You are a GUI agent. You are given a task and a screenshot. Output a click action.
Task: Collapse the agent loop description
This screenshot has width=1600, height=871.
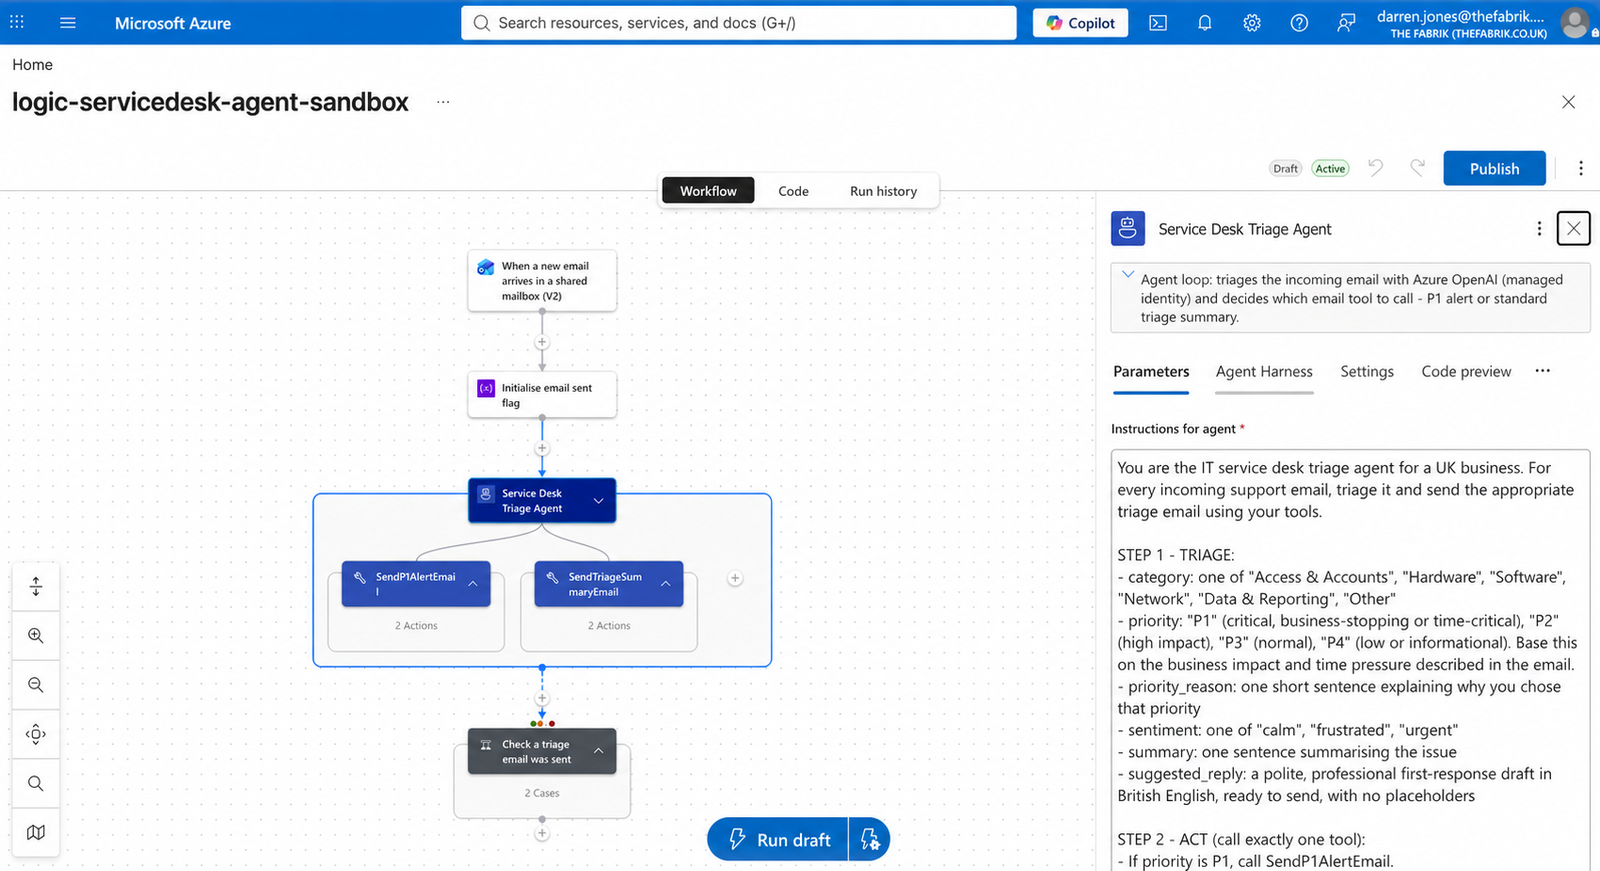click(1128, 274)
